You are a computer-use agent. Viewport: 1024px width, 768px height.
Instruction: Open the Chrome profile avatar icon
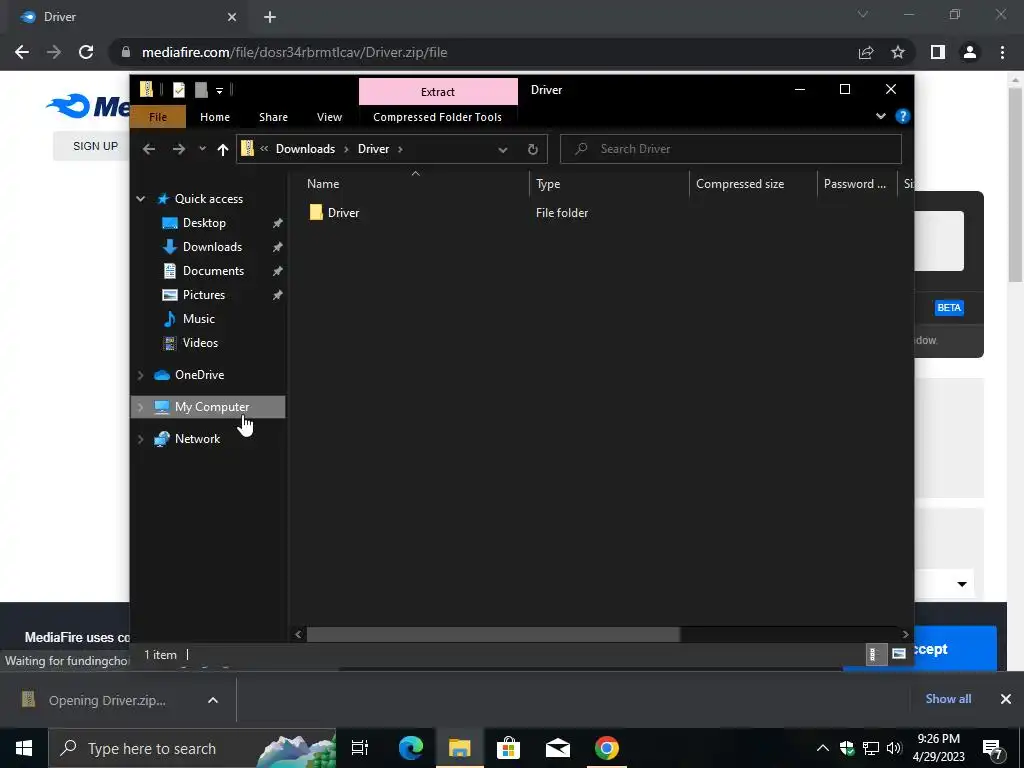(970, 52)
